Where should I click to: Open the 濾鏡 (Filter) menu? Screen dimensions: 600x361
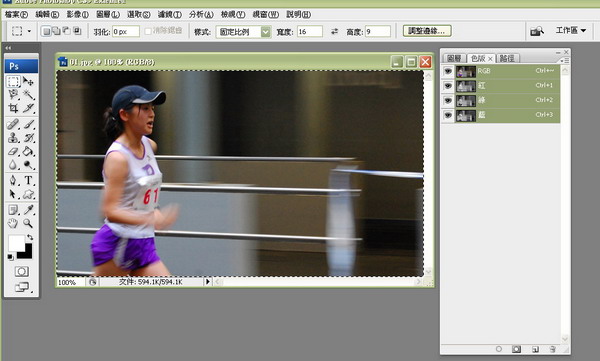[x=170, y=15]
